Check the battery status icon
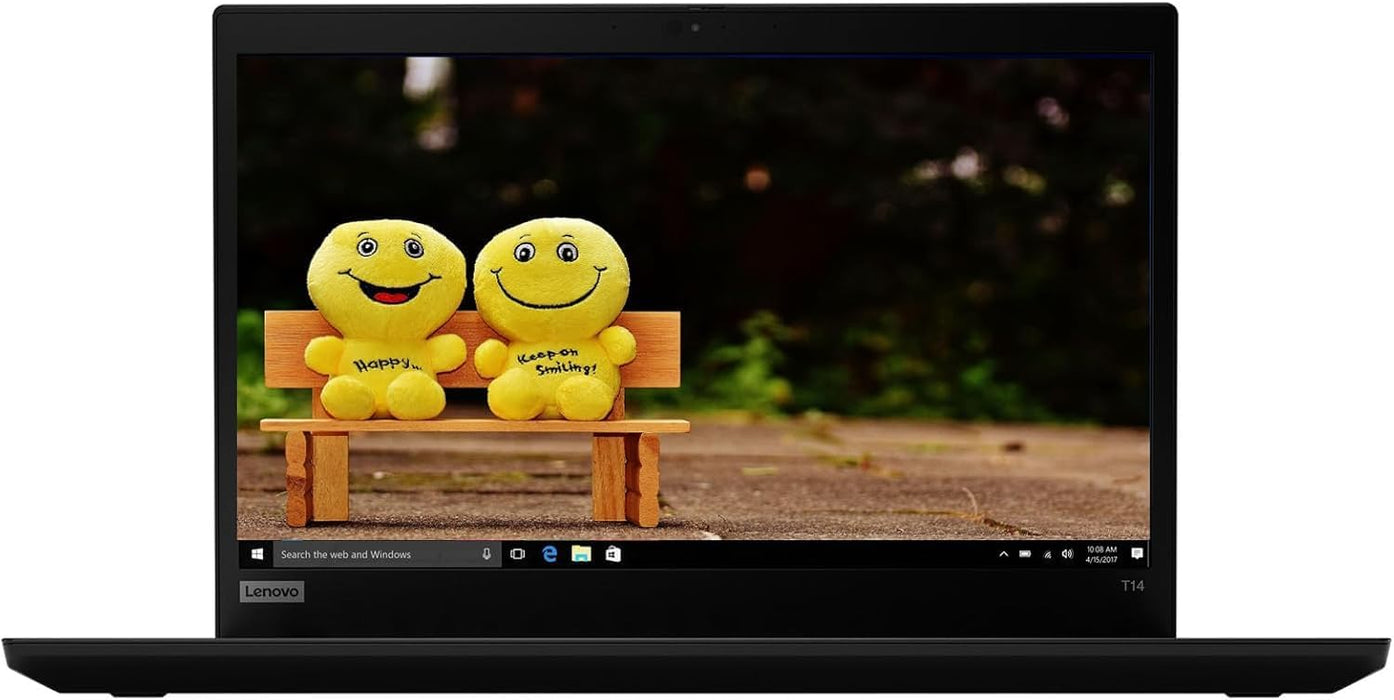The width and height of the screenshot is (1394, 700). pos(1025,554)
